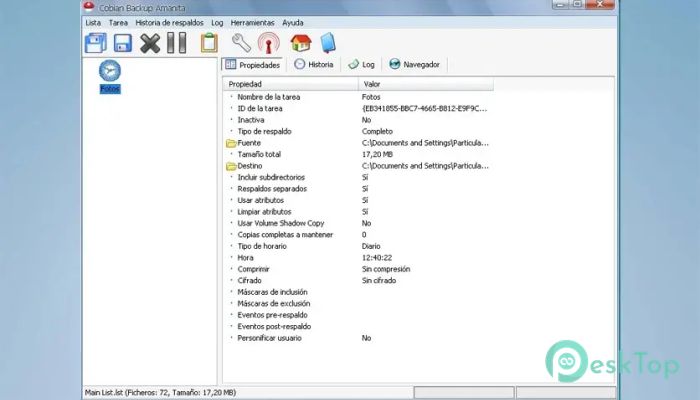Switch to the Propiedades tab
The image size is (700, 400).
[252, 65]
